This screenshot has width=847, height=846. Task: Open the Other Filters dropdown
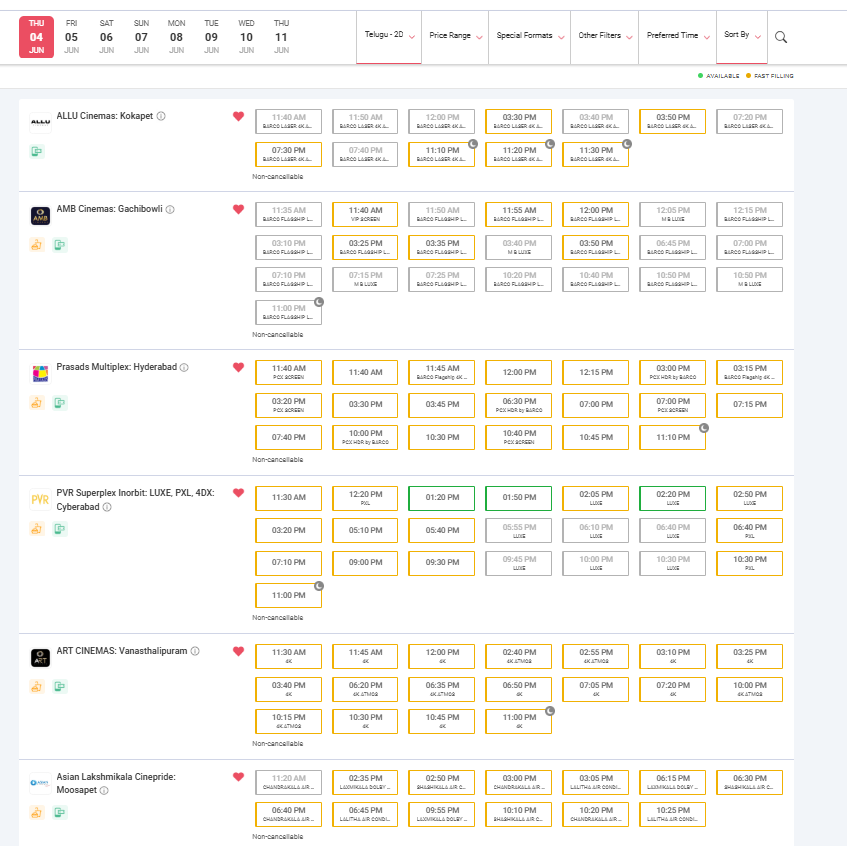coord(604,36)
